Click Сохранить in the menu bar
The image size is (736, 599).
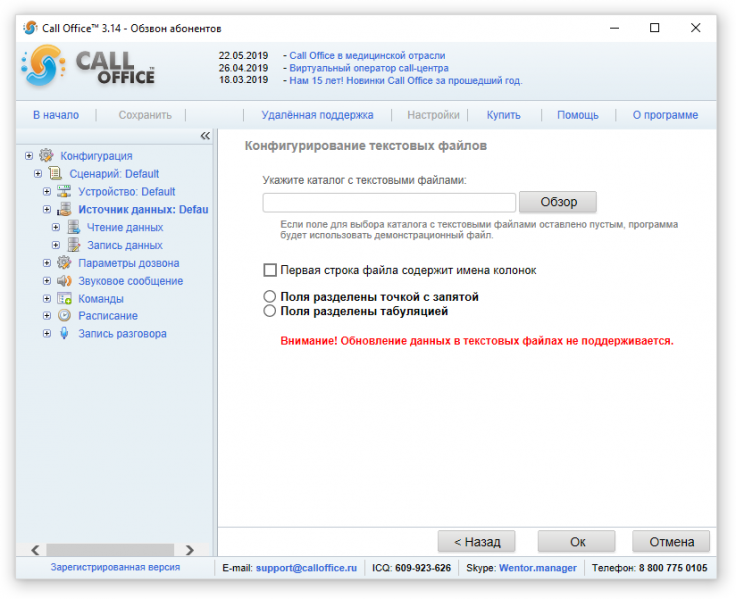click(x=145, y=115)
